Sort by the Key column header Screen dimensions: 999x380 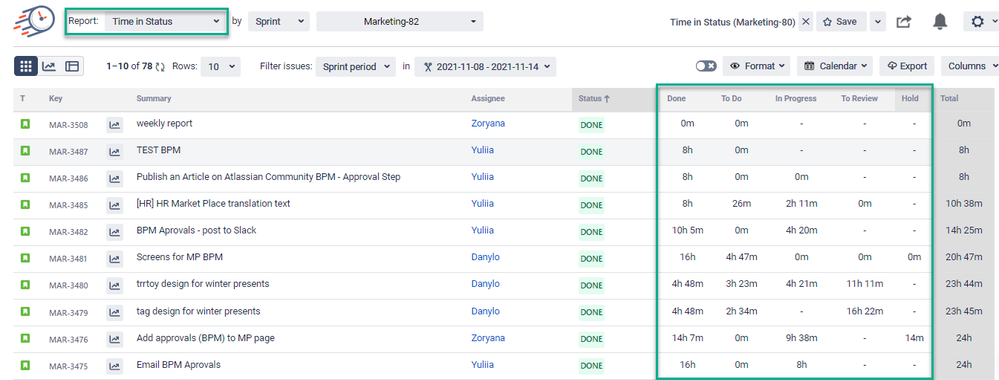[55, 99]
